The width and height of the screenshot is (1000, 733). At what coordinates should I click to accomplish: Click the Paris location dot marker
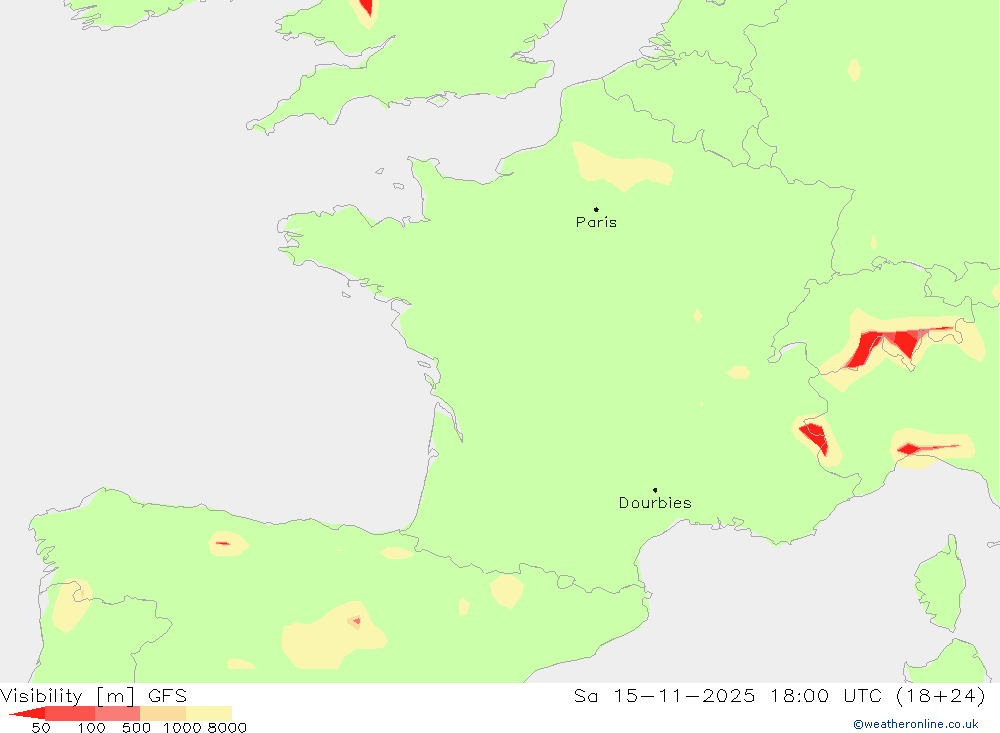point(596,209)
